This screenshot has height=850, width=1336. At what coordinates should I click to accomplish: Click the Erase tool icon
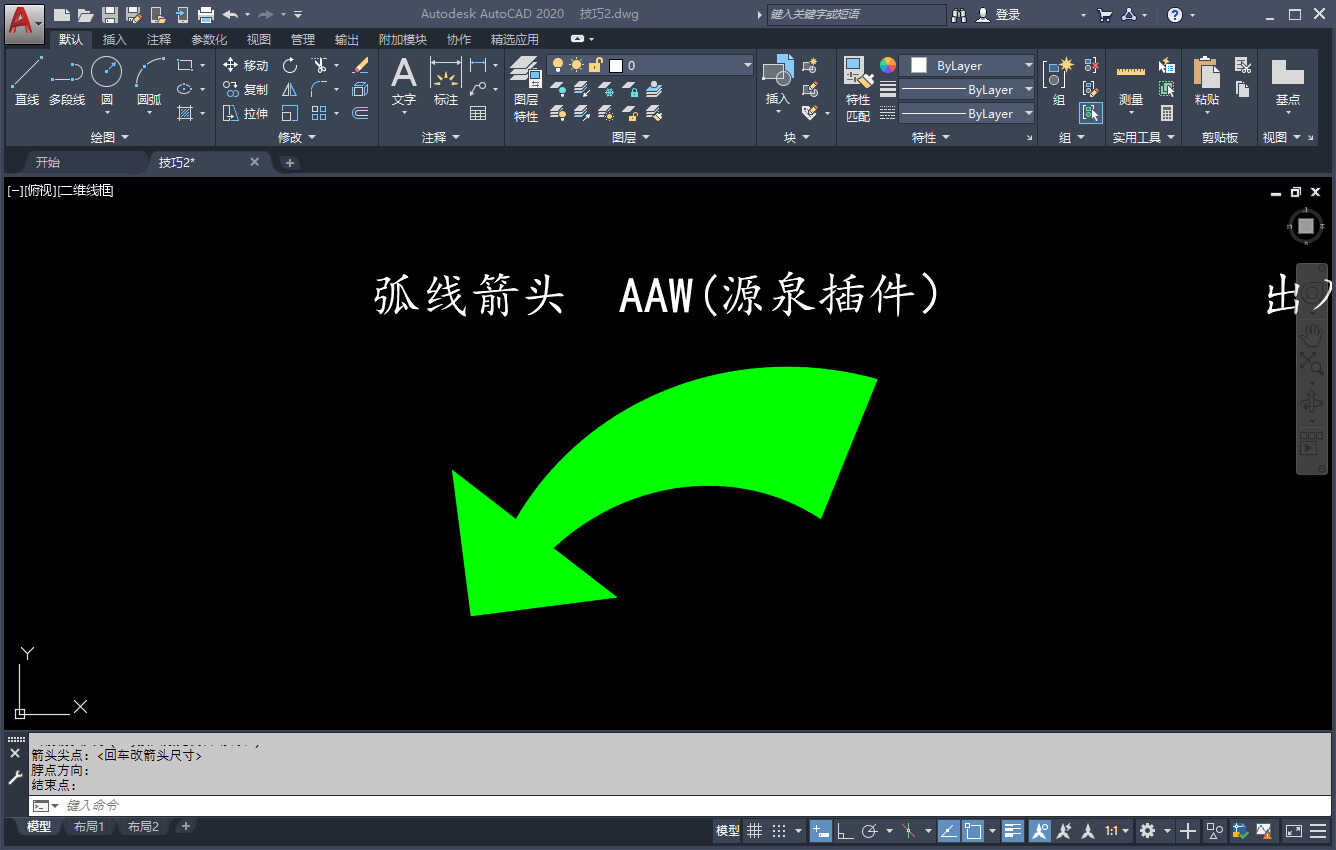pos(361,65)
